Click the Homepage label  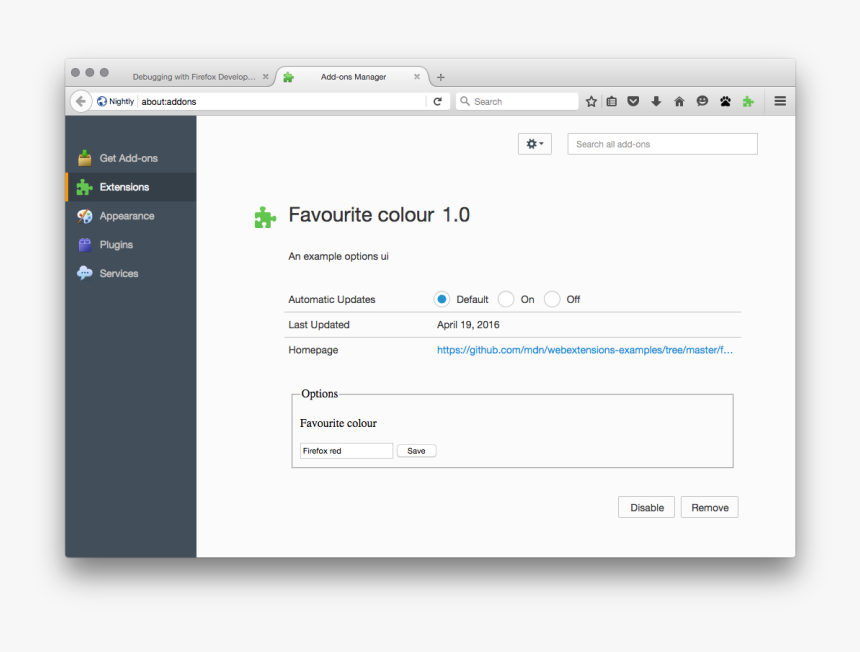(313, 350)
